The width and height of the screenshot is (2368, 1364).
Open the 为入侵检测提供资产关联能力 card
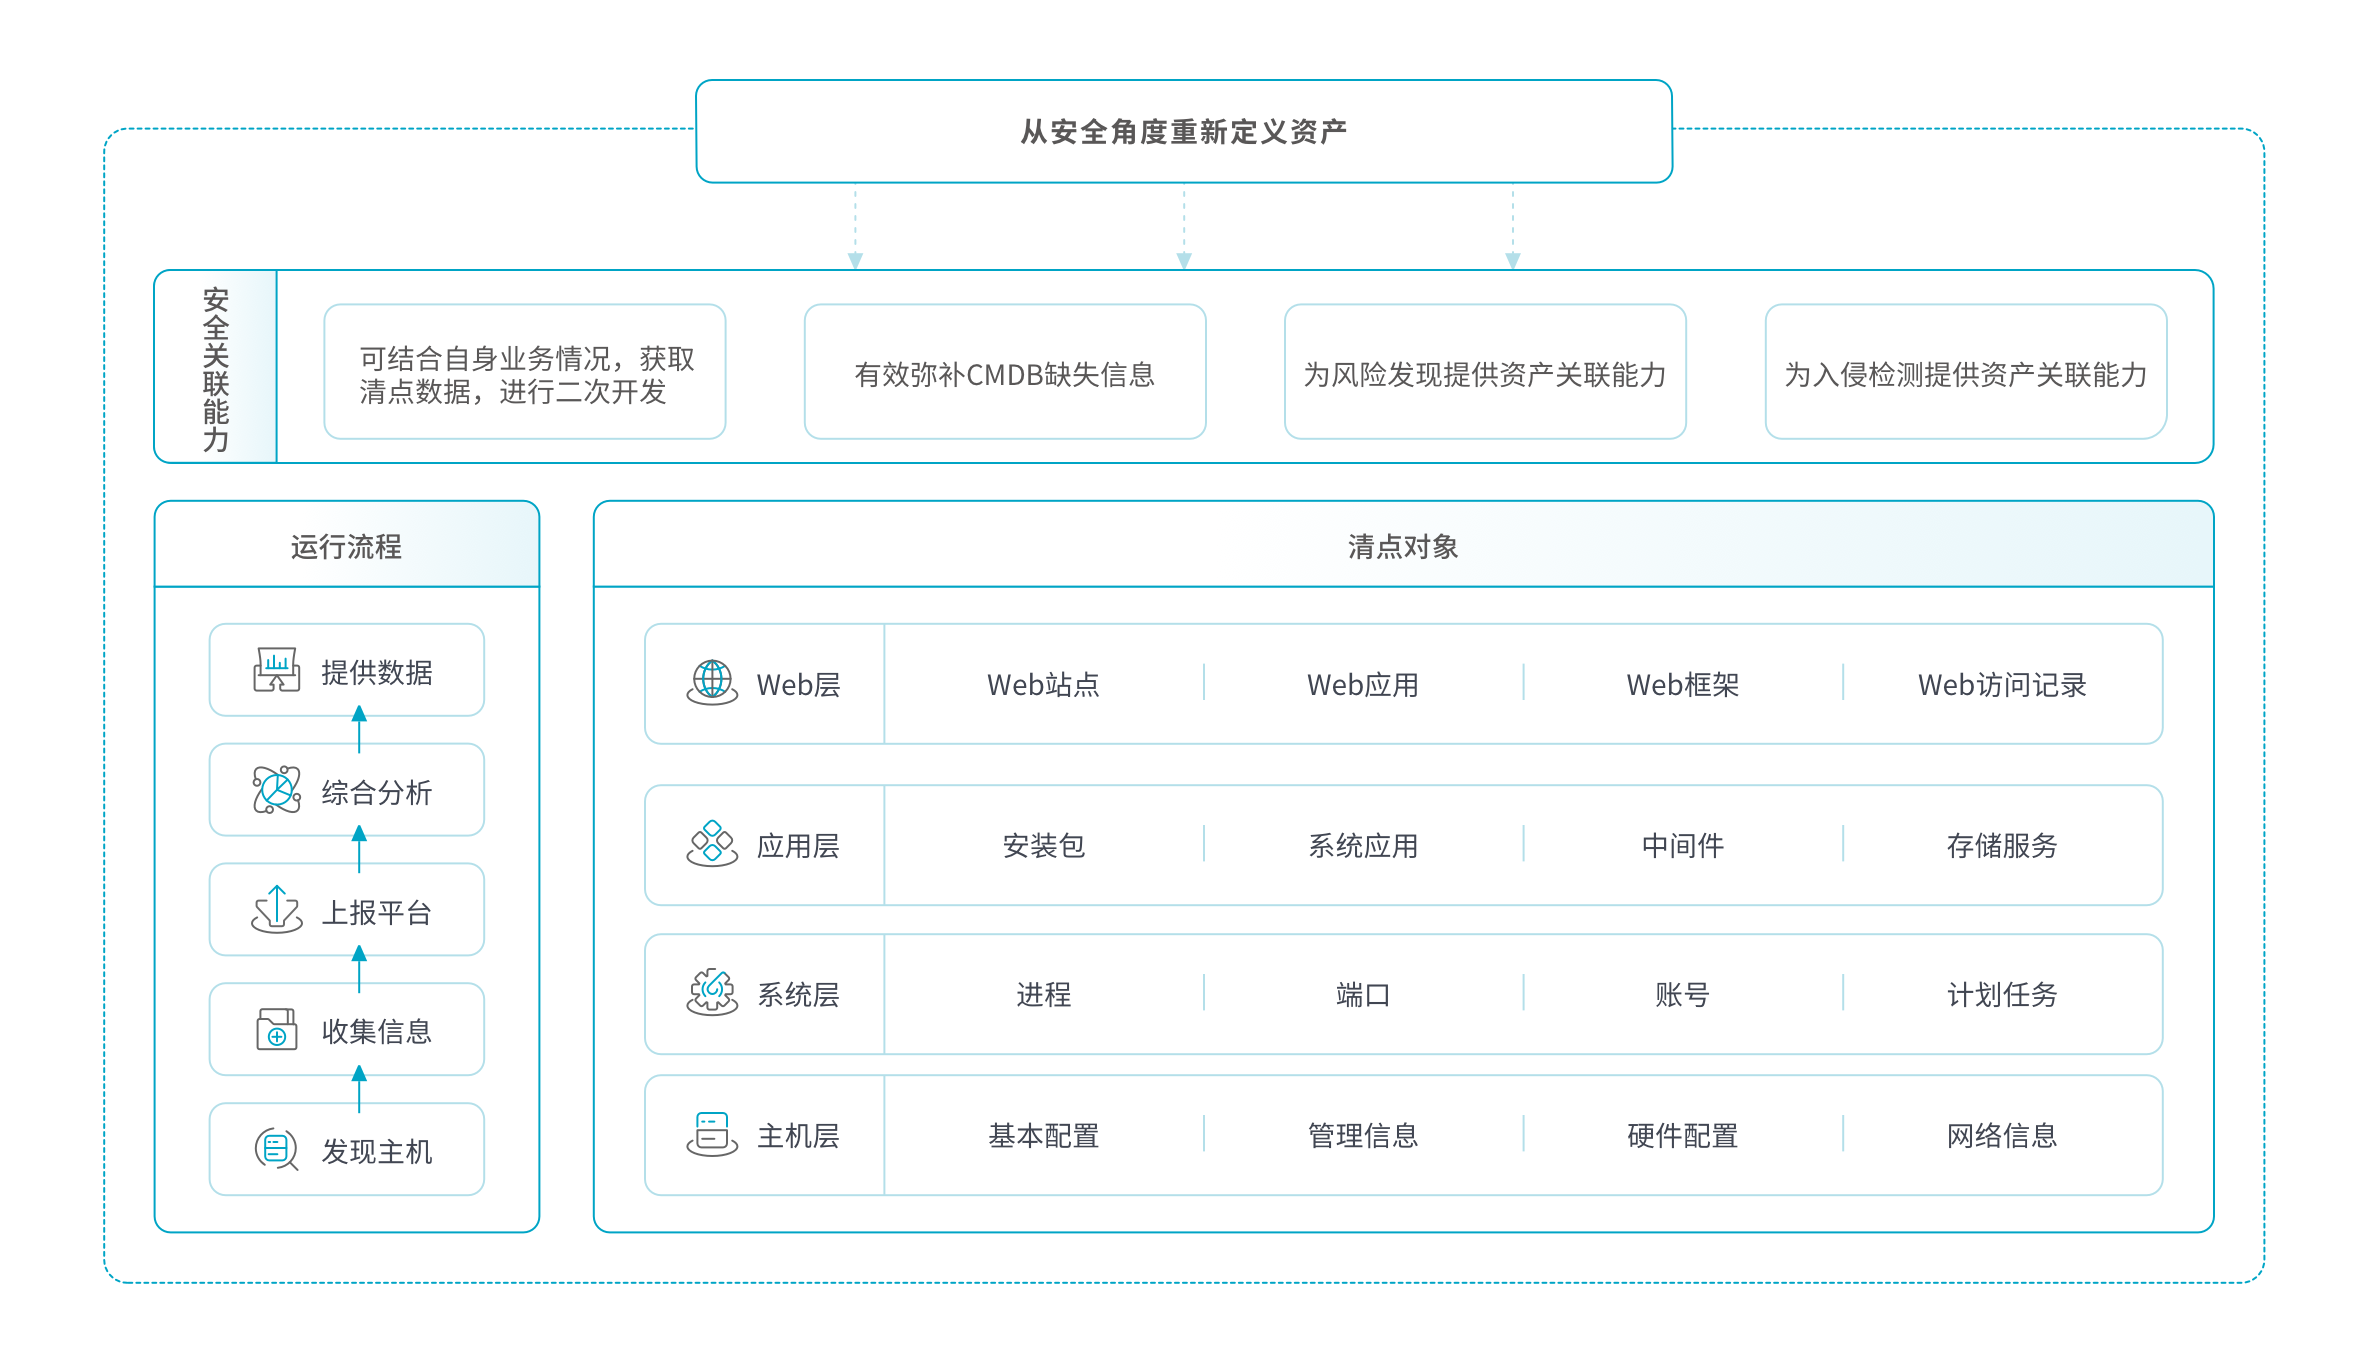point(1966,376)
